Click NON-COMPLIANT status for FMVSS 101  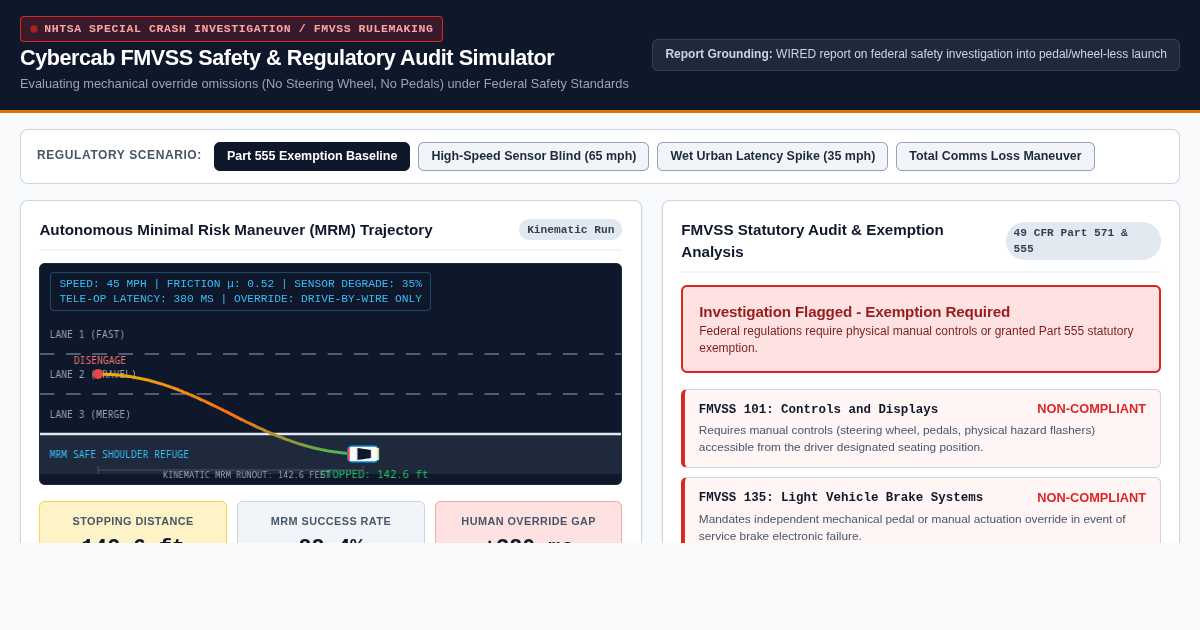(1091, 409)
